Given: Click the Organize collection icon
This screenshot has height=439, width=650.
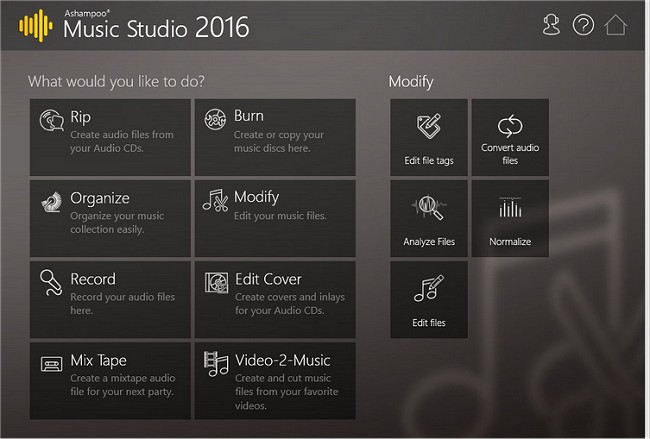Looking at the screenshot, I should pos(52,201).
